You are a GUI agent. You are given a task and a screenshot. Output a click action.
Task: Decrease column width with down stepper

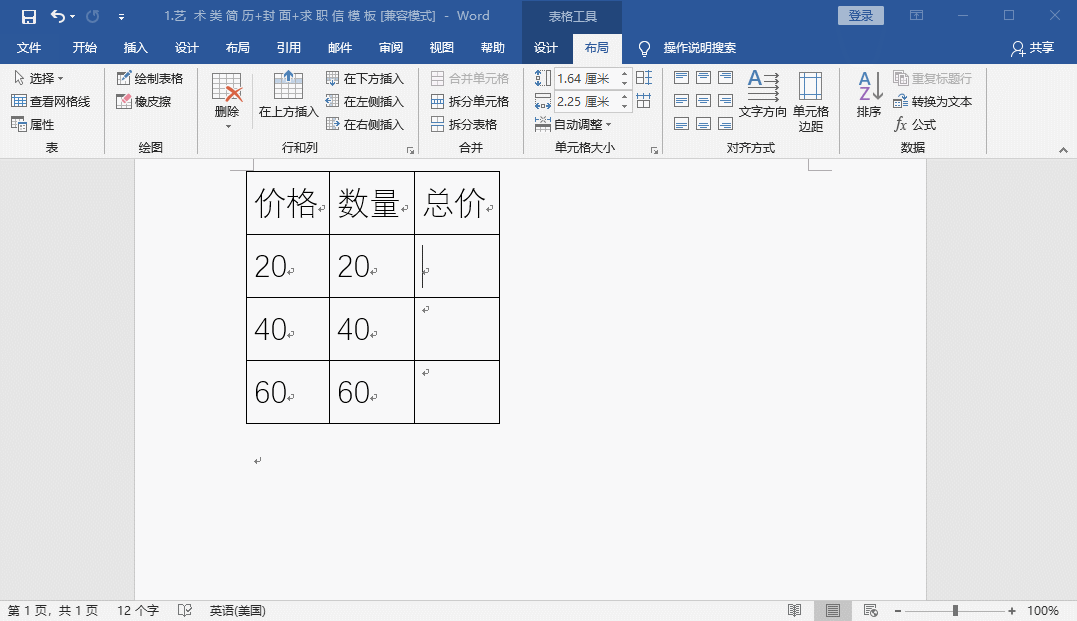click(x=624, y=106)
